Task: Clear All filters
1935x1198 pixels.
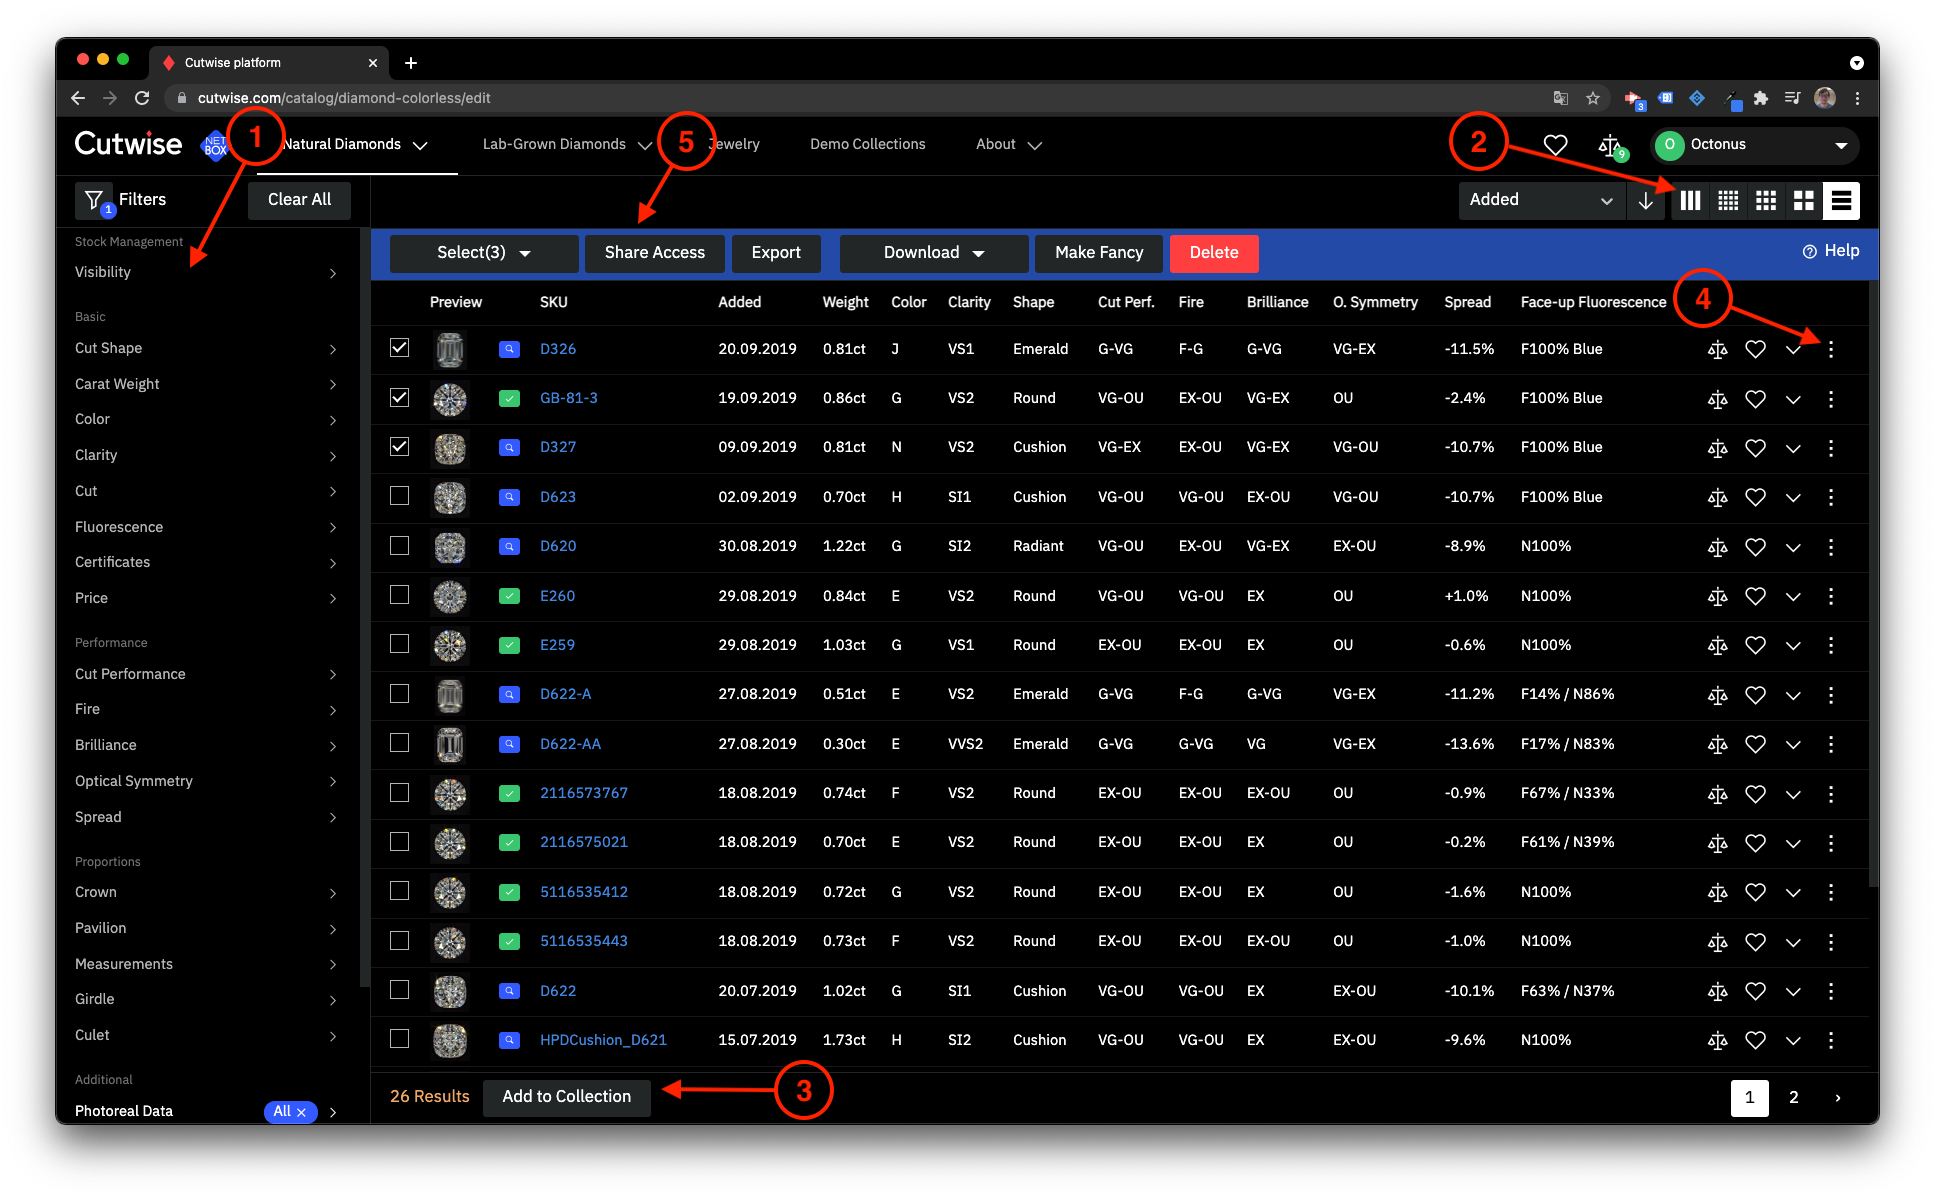Action: pyautogui.click(x=299, y=200)
